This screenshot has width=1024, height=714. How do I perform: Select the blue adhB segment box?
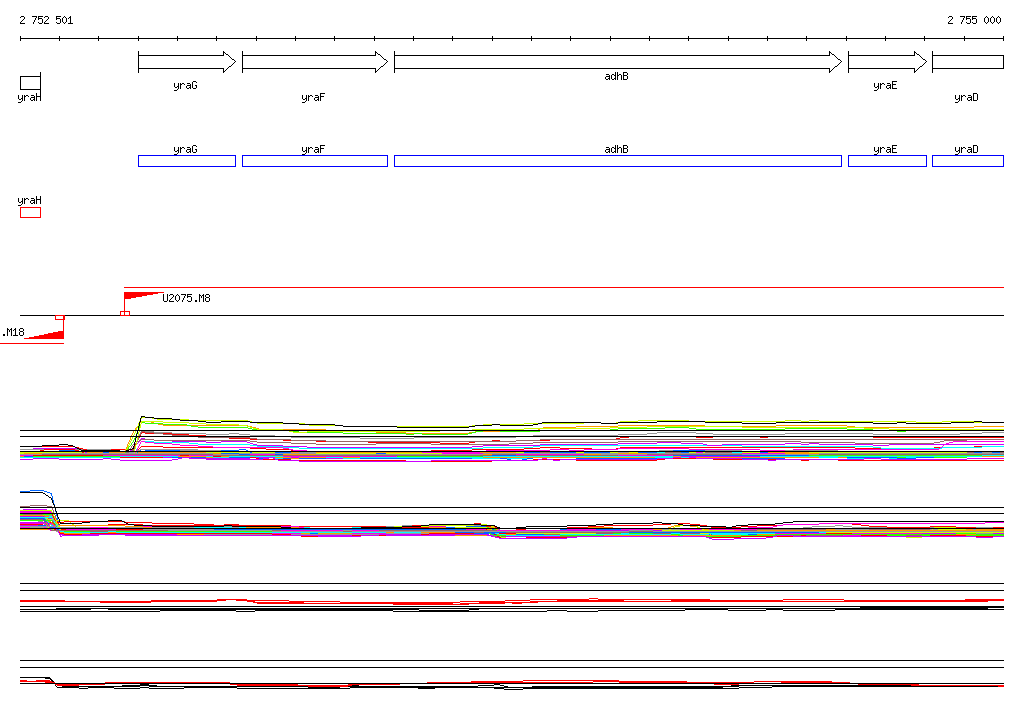(617, 161)
